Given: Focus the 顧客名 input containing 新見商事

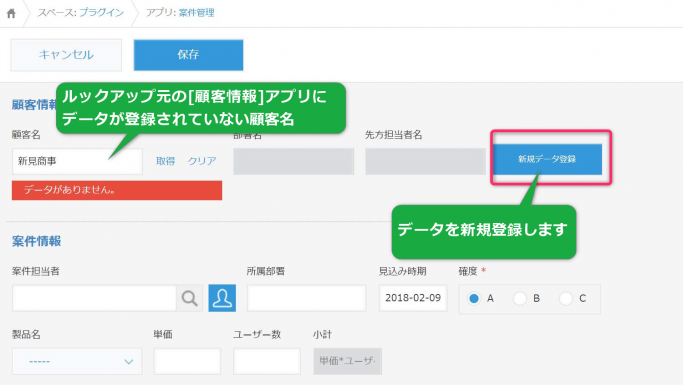Looking at the screenshot, I should pyautogui.click(x=77, y=161).
